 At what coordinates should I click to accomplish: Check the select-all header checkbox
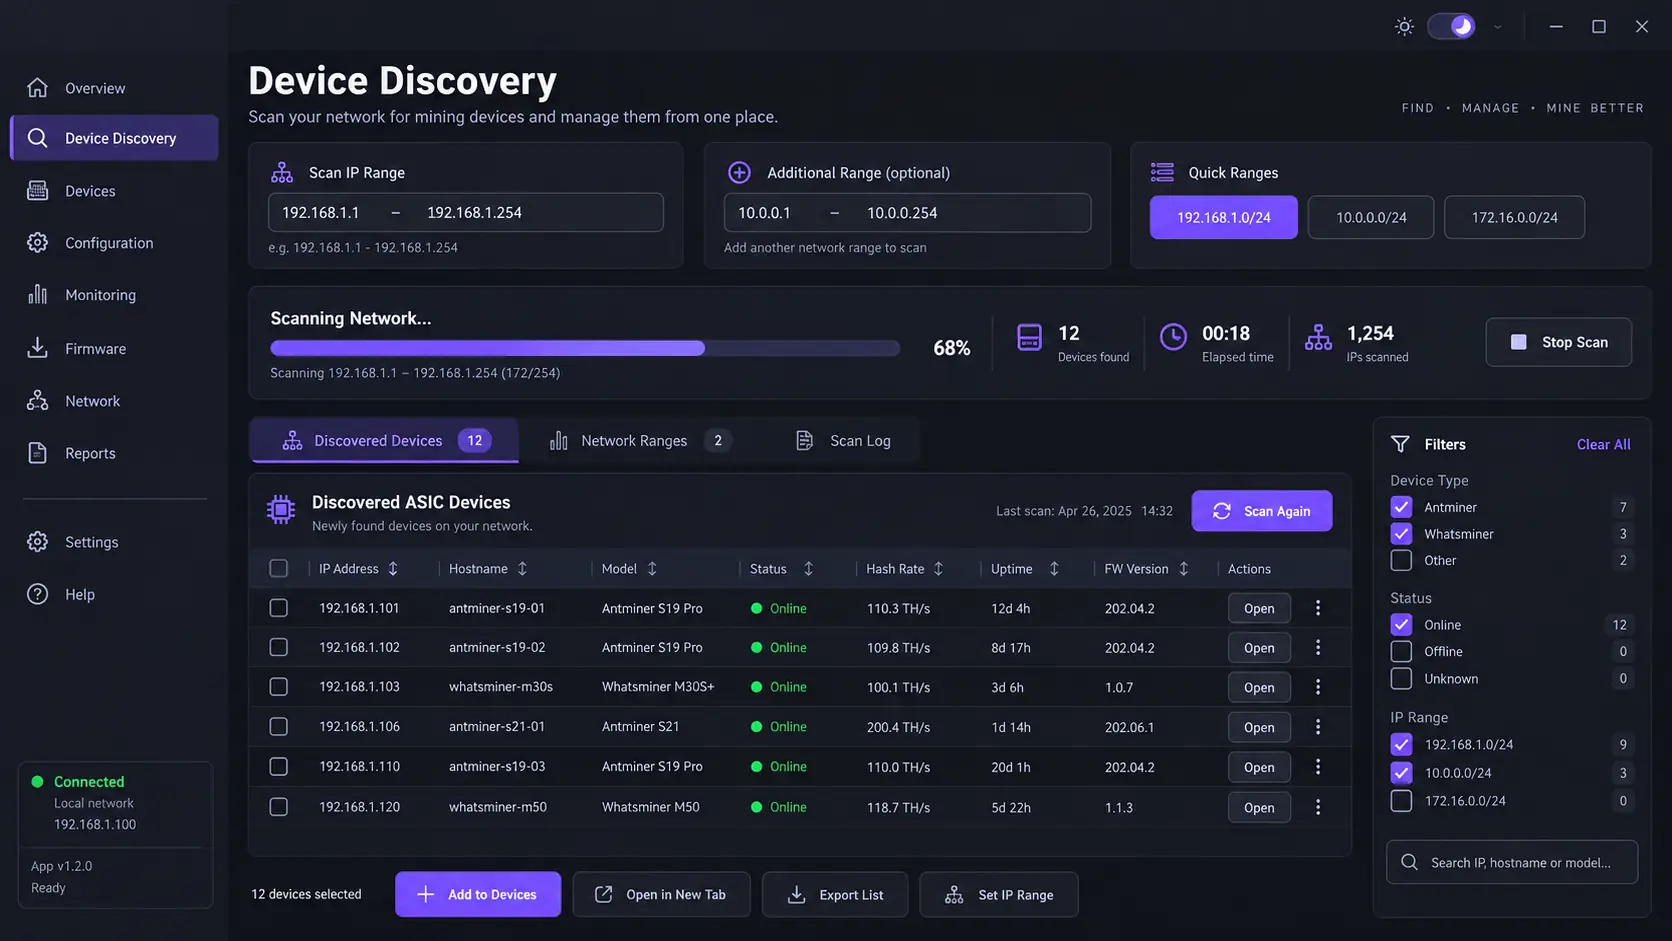point(279,568)
